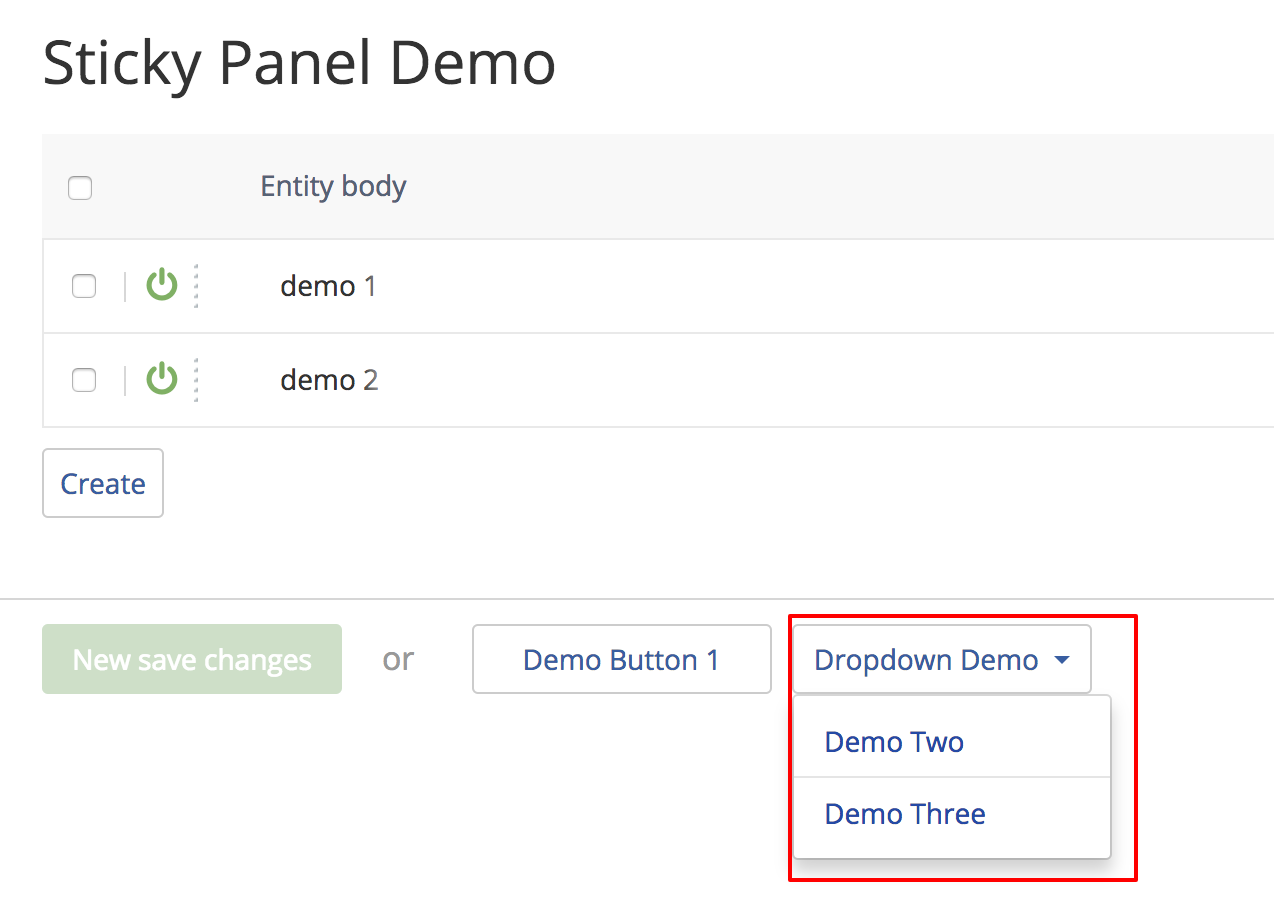The image size is (1274, 900).
Task: Click the green power icon for demo 2
Action: (161, 380)
